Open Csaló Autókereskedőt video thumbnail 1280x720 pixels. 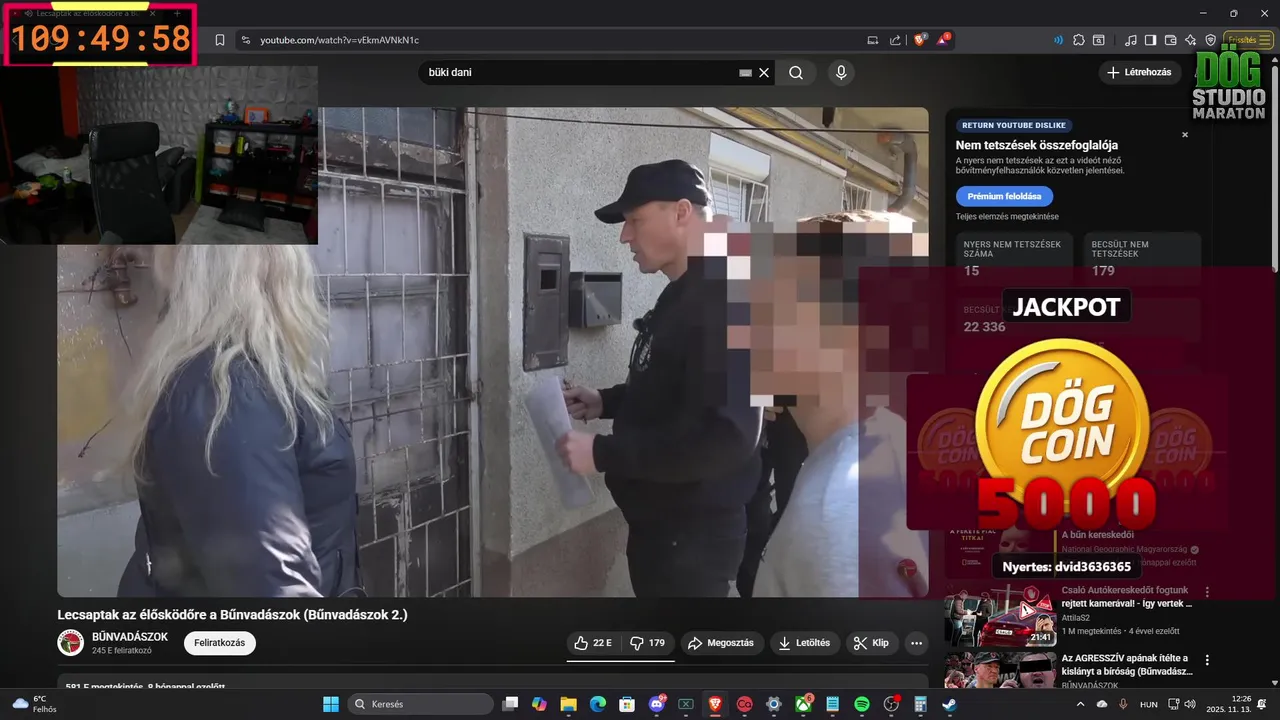[1000, 616]
